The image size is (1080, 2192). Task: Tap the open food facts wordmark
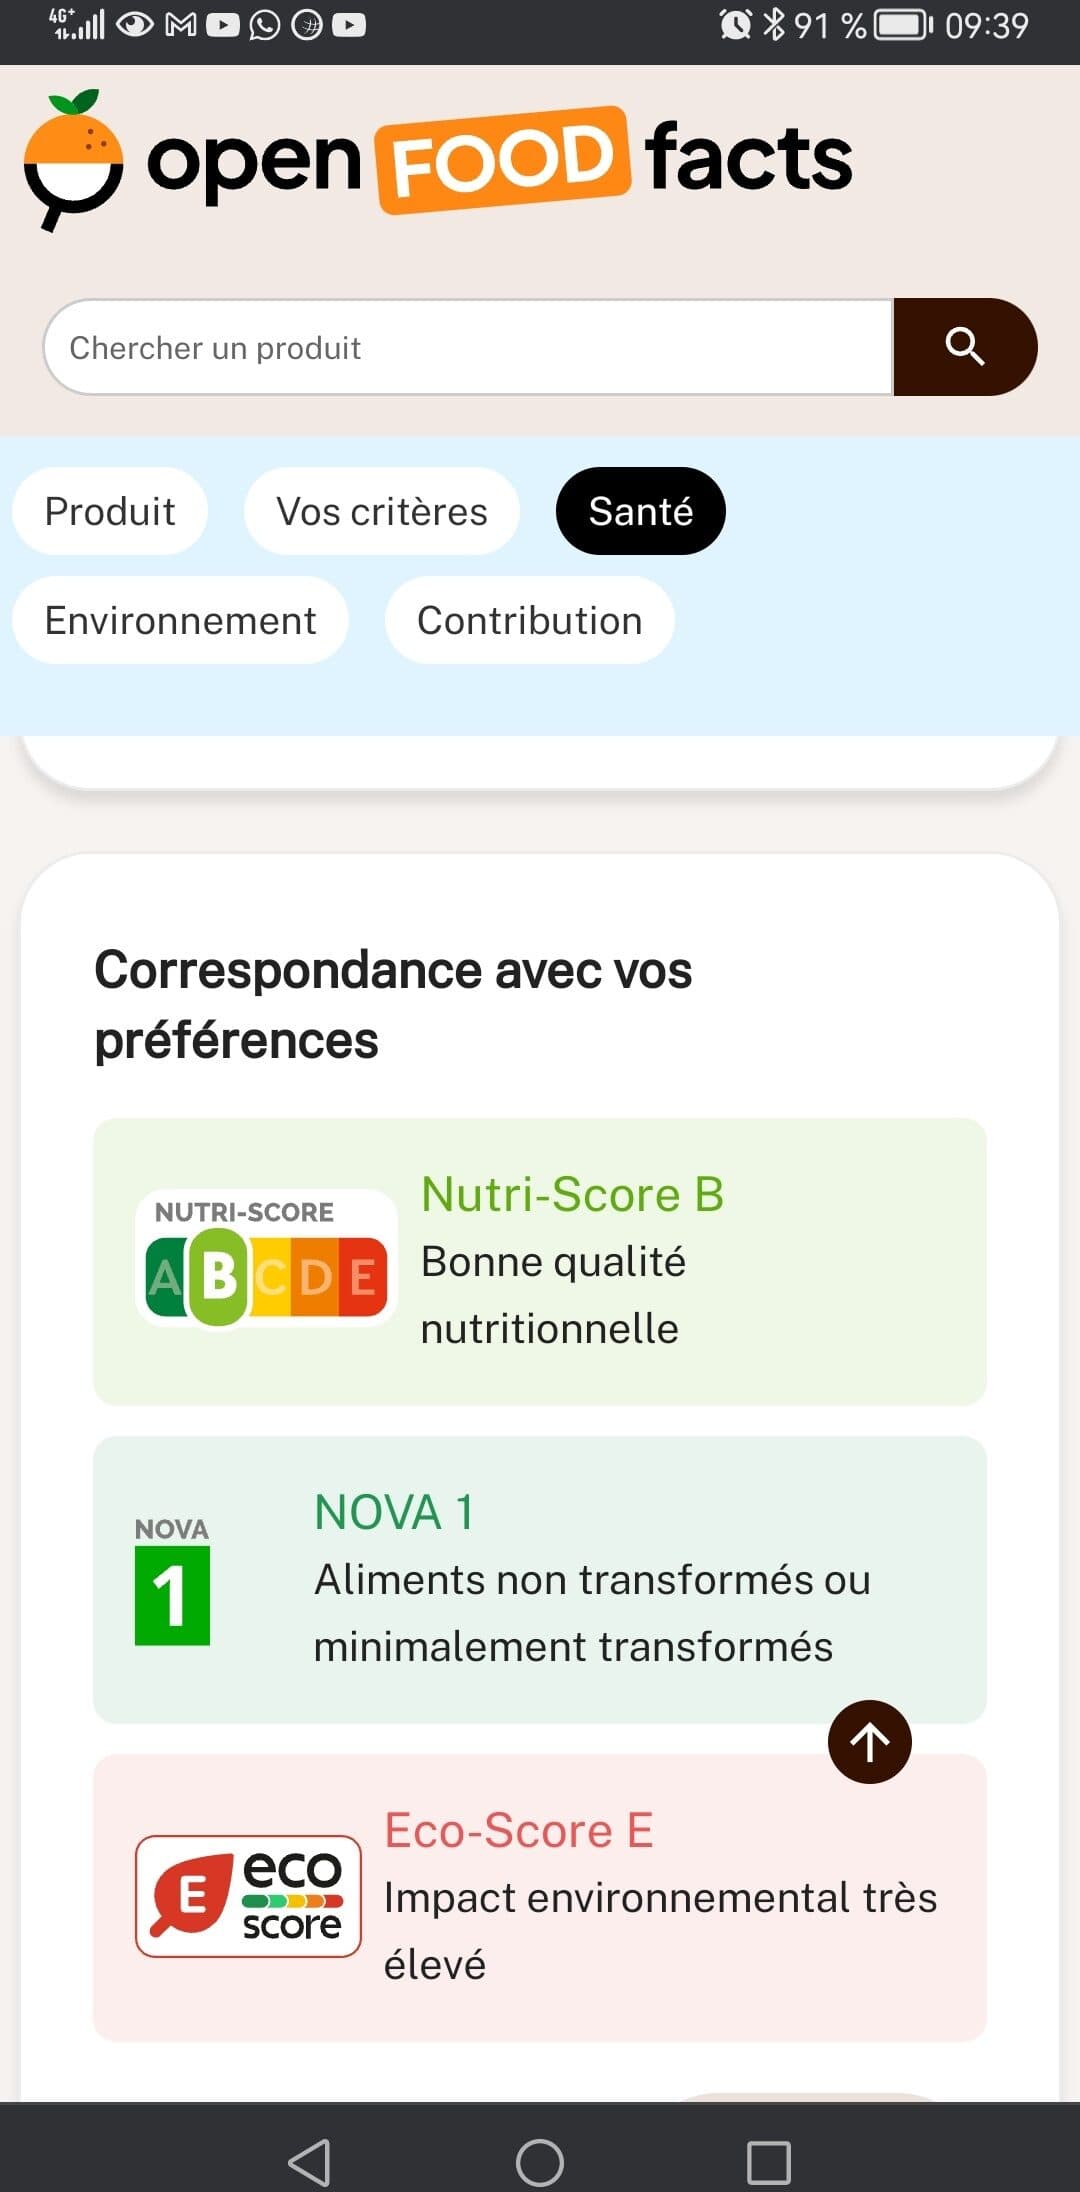click(x=500, y=159)
